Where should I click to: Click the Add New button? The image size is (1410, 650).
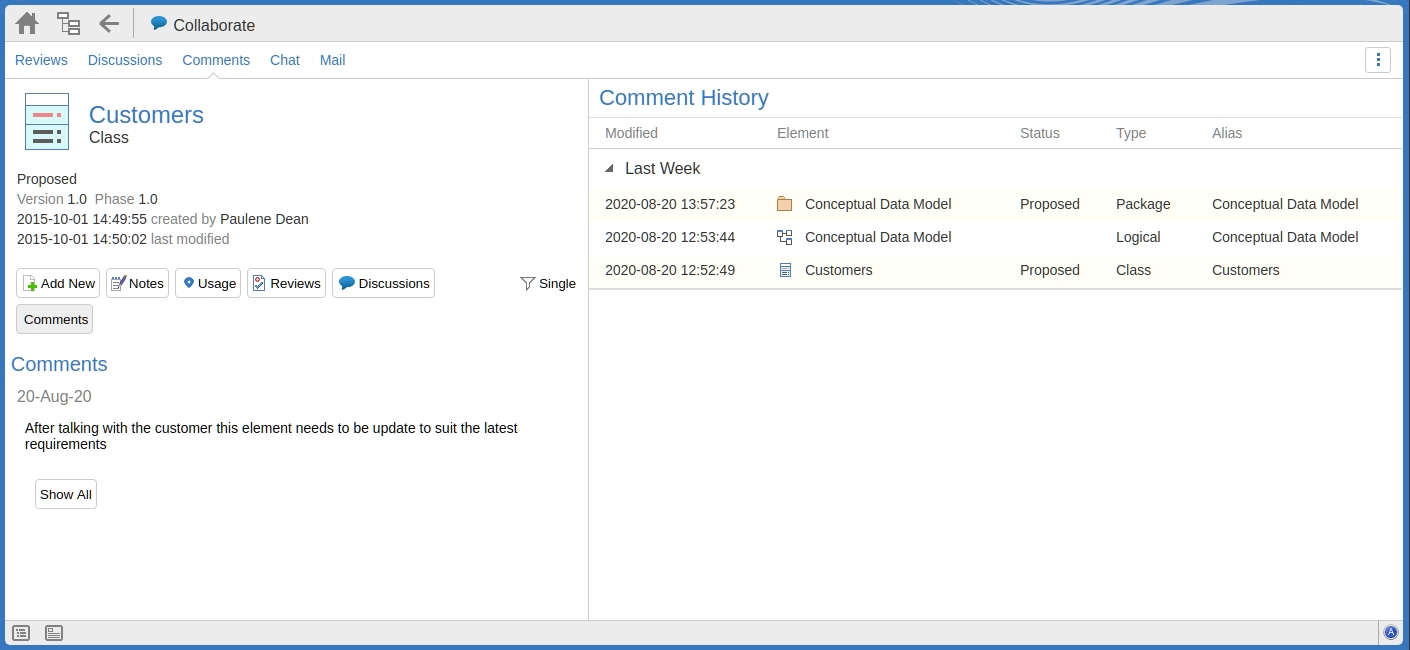click(x=58, y=284)
